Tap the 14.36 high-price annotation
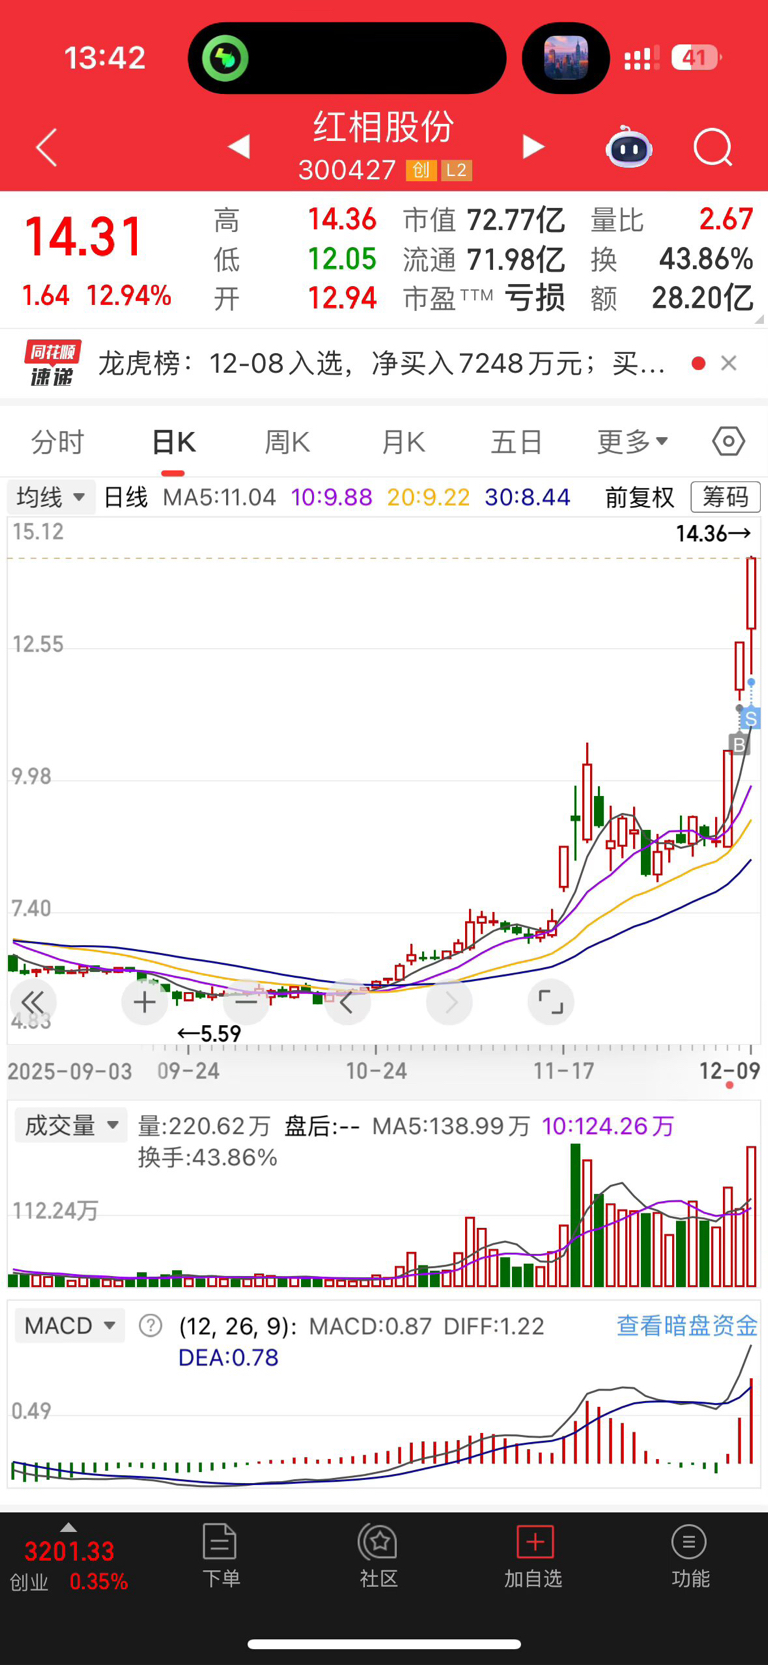This screenshot has width=769, height=1665. pyautogui.click(x=713, y=534)
